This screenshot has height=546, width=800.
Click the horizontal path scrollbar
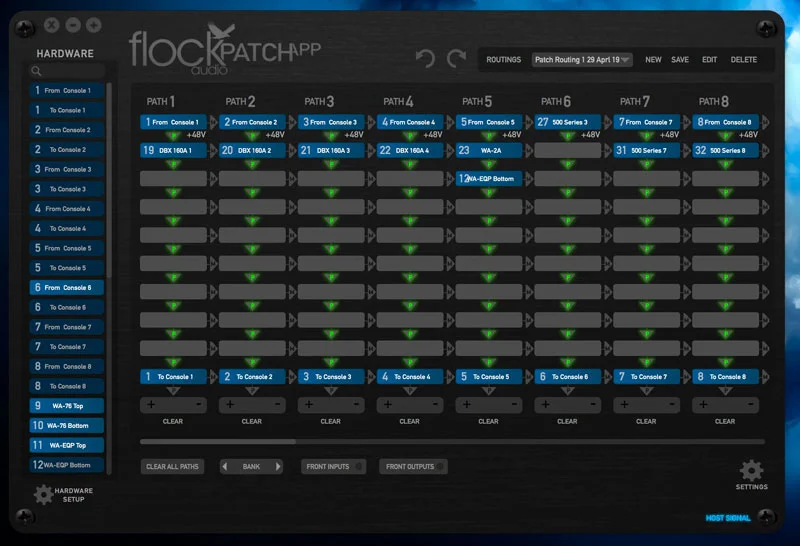(x=218, y=441)
